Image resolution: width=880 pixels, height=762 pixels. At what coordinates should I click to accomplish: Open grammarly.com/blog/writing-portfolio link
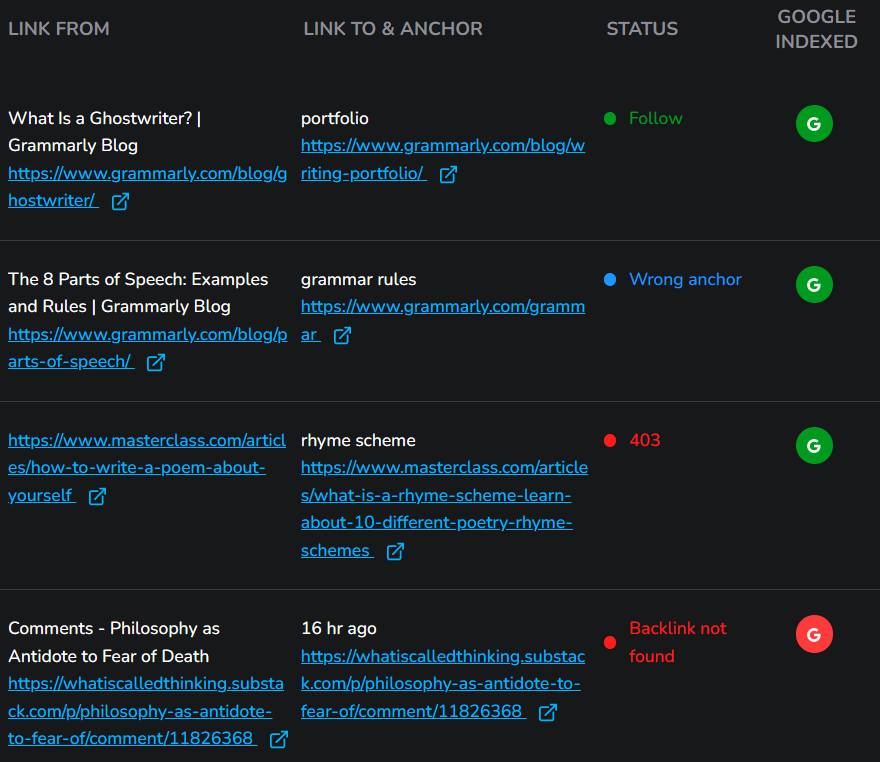click(443, 159)
